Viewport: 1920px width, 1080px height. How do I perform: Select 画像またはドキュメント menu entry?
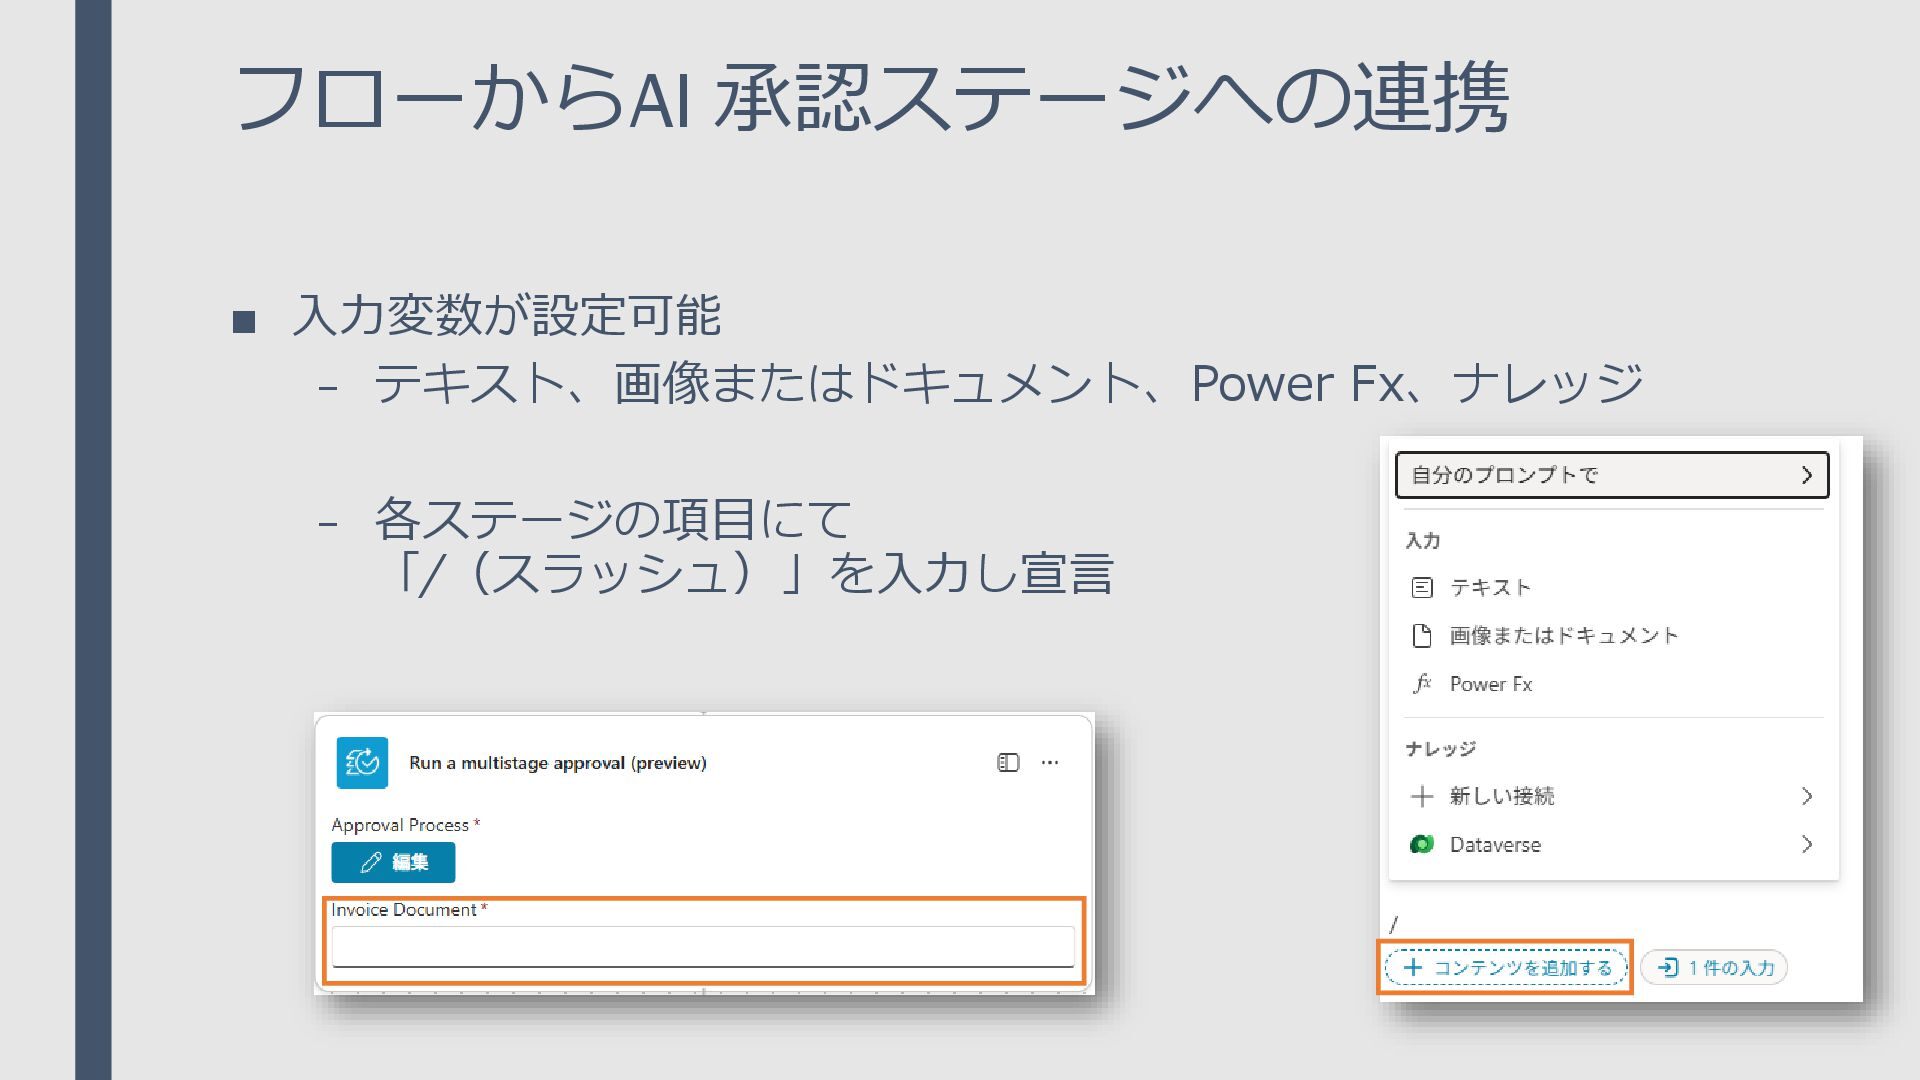point(1564,636)
